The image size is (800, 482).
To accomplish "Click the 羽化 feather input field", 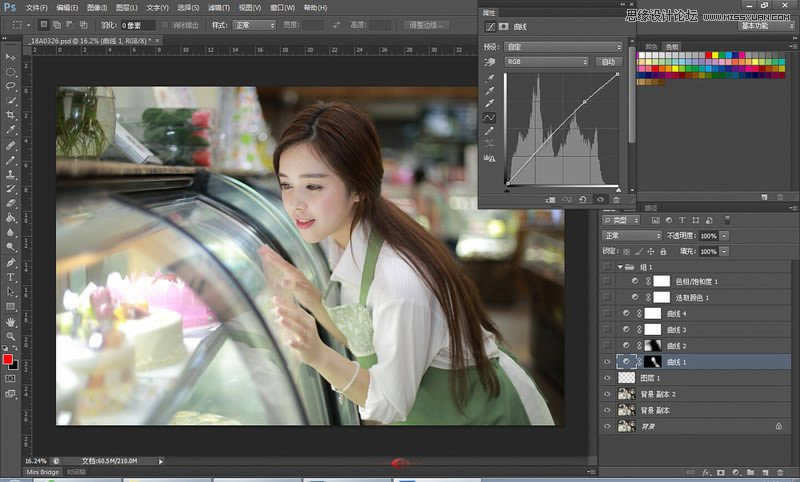I will pyautogui.click(x=138, y=25).
